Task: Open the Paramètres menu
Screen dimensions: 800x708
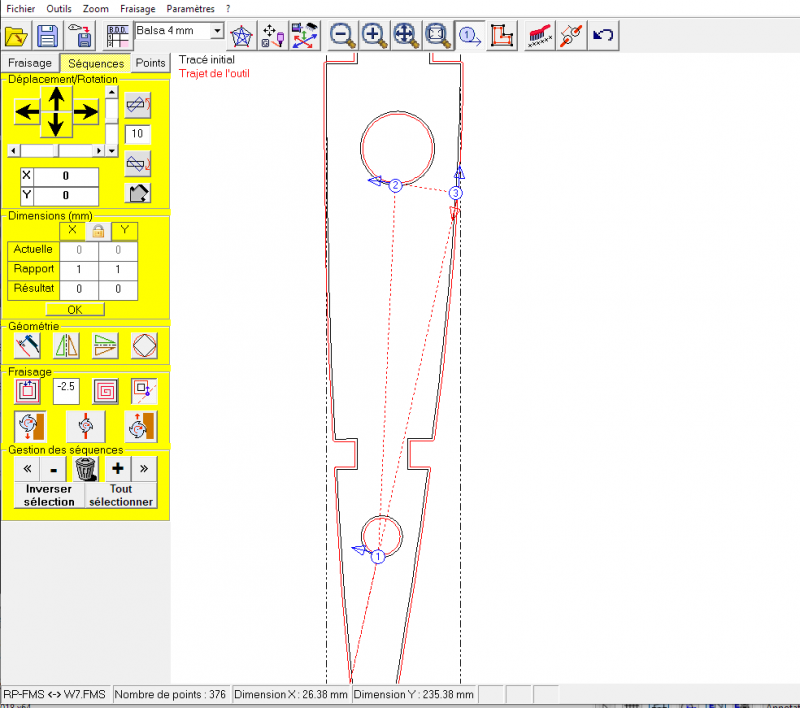Action: click(x=190, y=9)
